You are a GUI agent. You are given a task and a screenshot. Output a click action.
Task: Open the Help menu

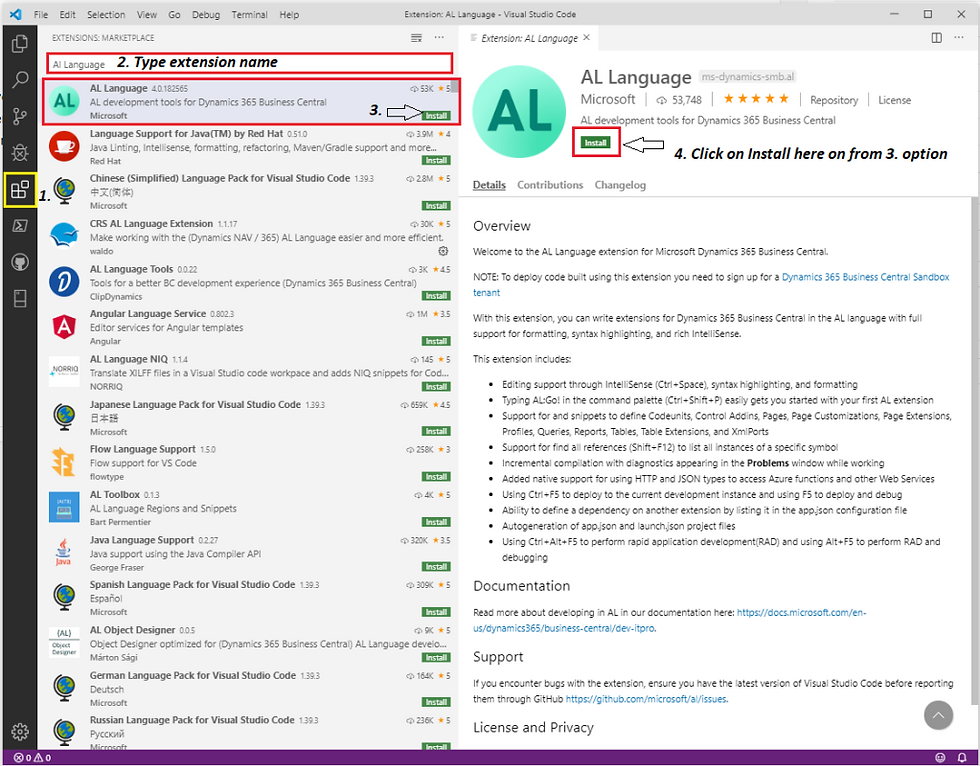pos(289,14)
